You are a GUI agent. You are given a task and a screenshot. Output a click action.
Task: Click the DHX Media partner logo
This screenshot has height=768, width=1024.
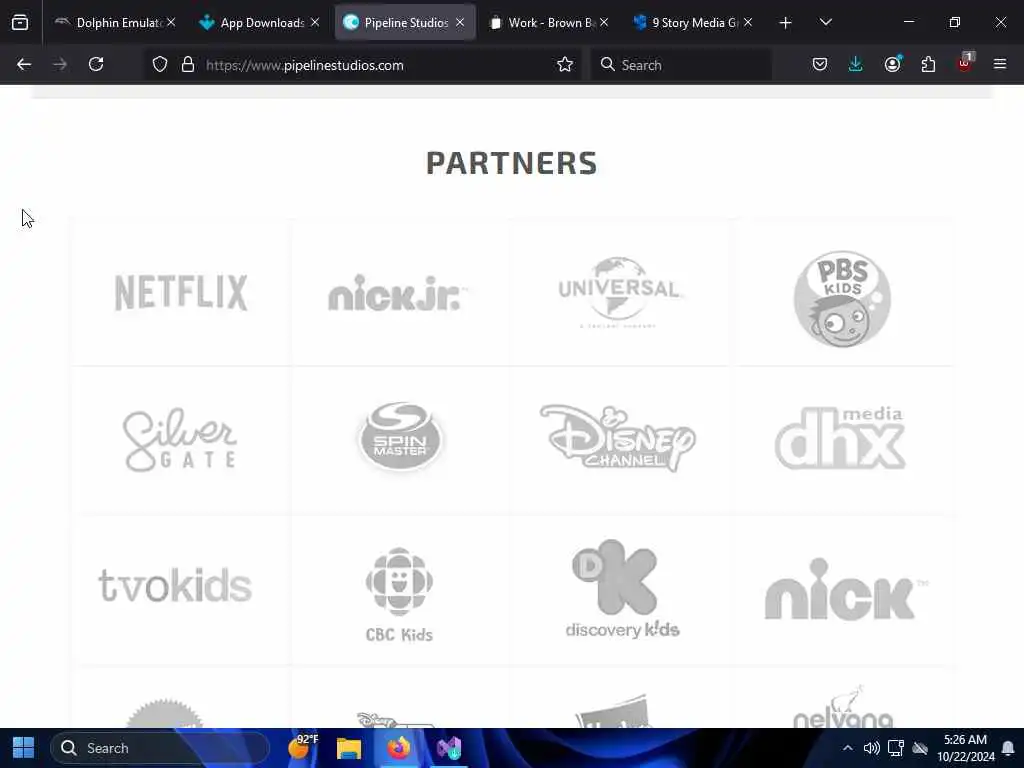(x=840, y=438)
